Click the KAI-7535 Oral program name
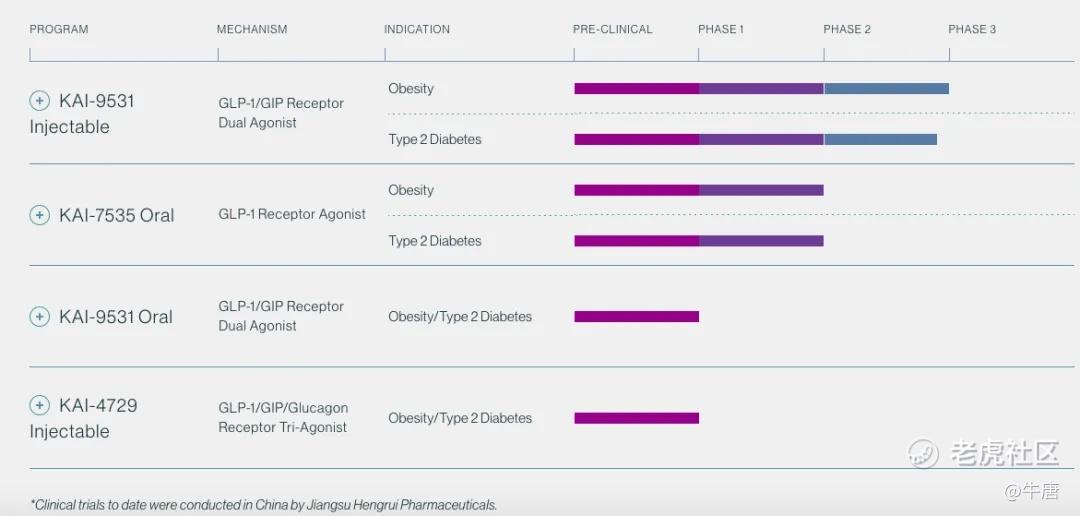1080x516 pixels. pyautogui.click(x=116, y=215)
